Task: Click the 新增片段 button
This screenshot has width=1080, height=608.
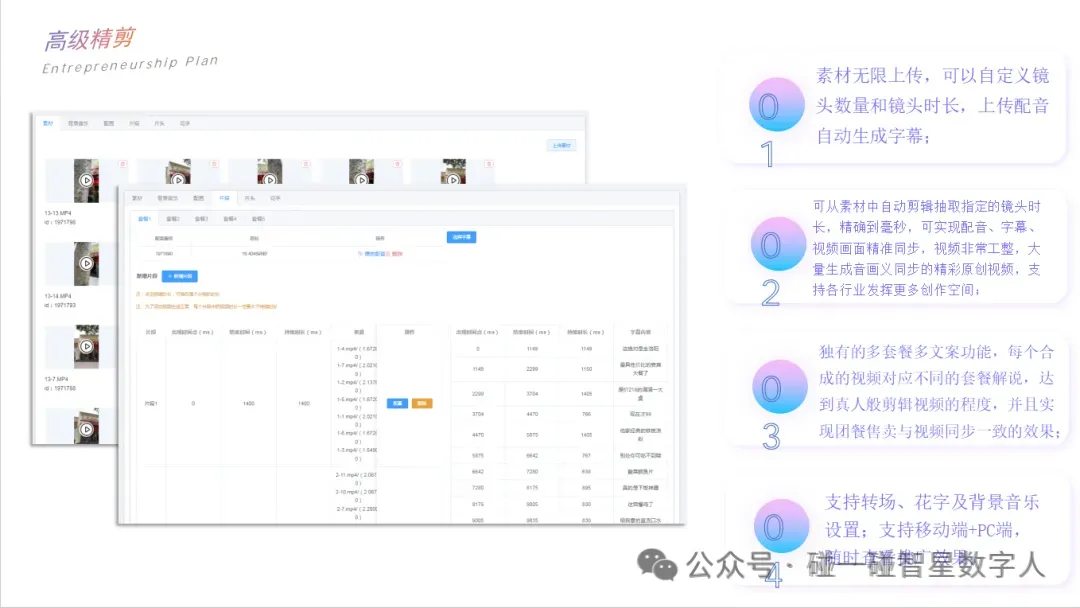Action: [x=180, y=276]
